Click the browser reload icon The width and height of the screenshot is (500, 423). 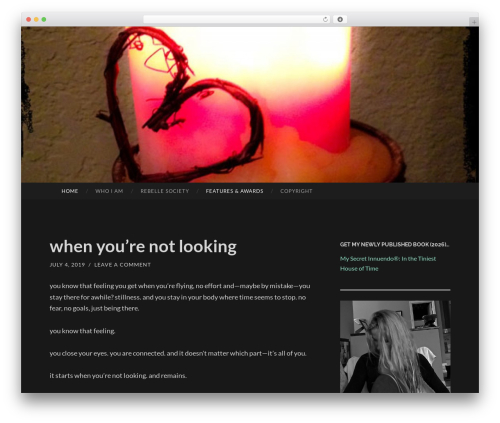click(325, 20)
